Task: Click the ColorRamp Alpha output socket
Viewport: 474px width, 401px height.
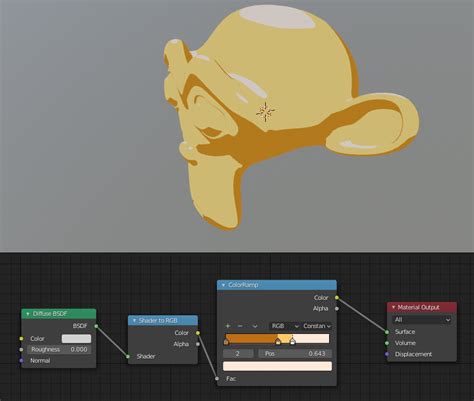Action: (337, 309)
